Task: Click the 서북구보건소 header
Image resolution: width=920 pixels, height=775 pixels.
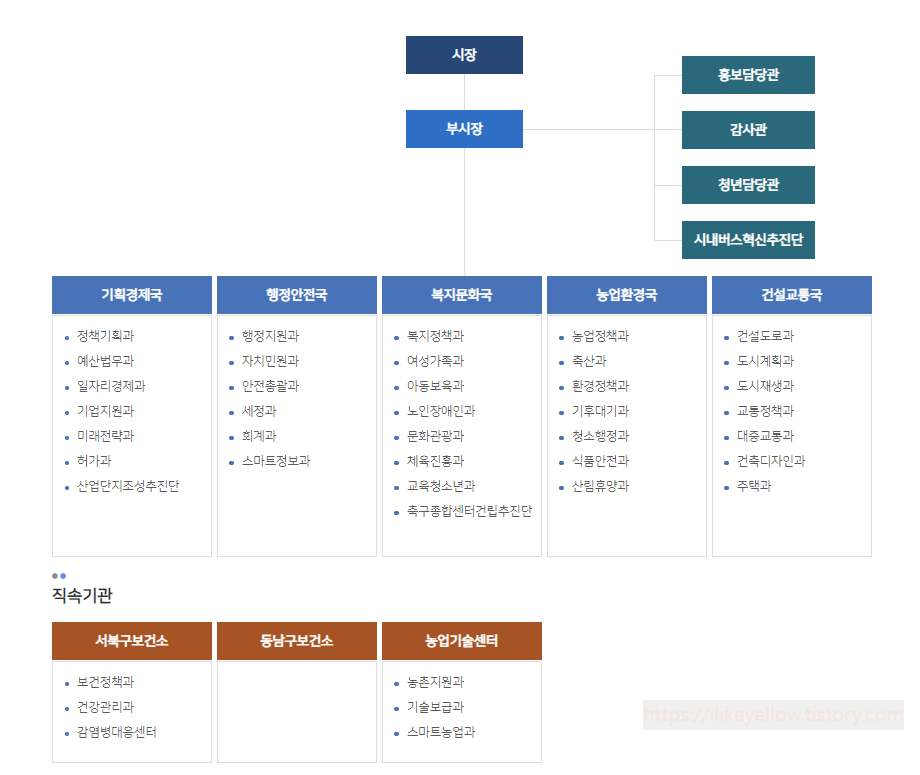Action: tap(132, 641)
